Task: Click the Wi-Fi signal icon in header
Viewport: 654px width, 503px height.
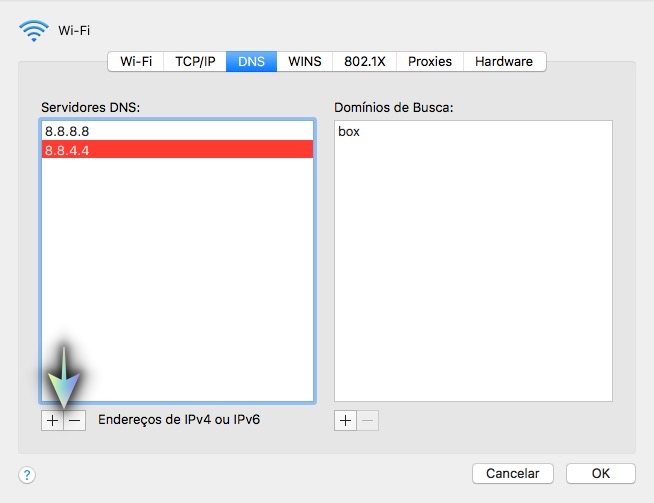Action: (x=33, y=30)
